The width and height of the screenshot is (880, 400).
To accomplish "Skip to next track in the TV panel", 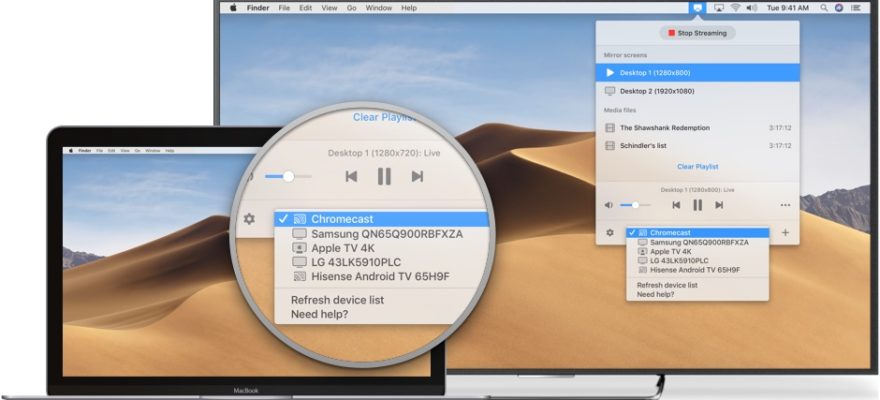I will click(719, 205).
